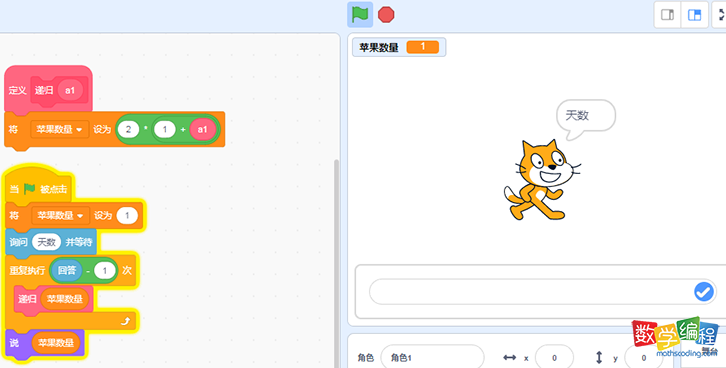Submit the answer with blue checkmark
The height and width of the screenshot is (368, 726).
coord(704,292)
